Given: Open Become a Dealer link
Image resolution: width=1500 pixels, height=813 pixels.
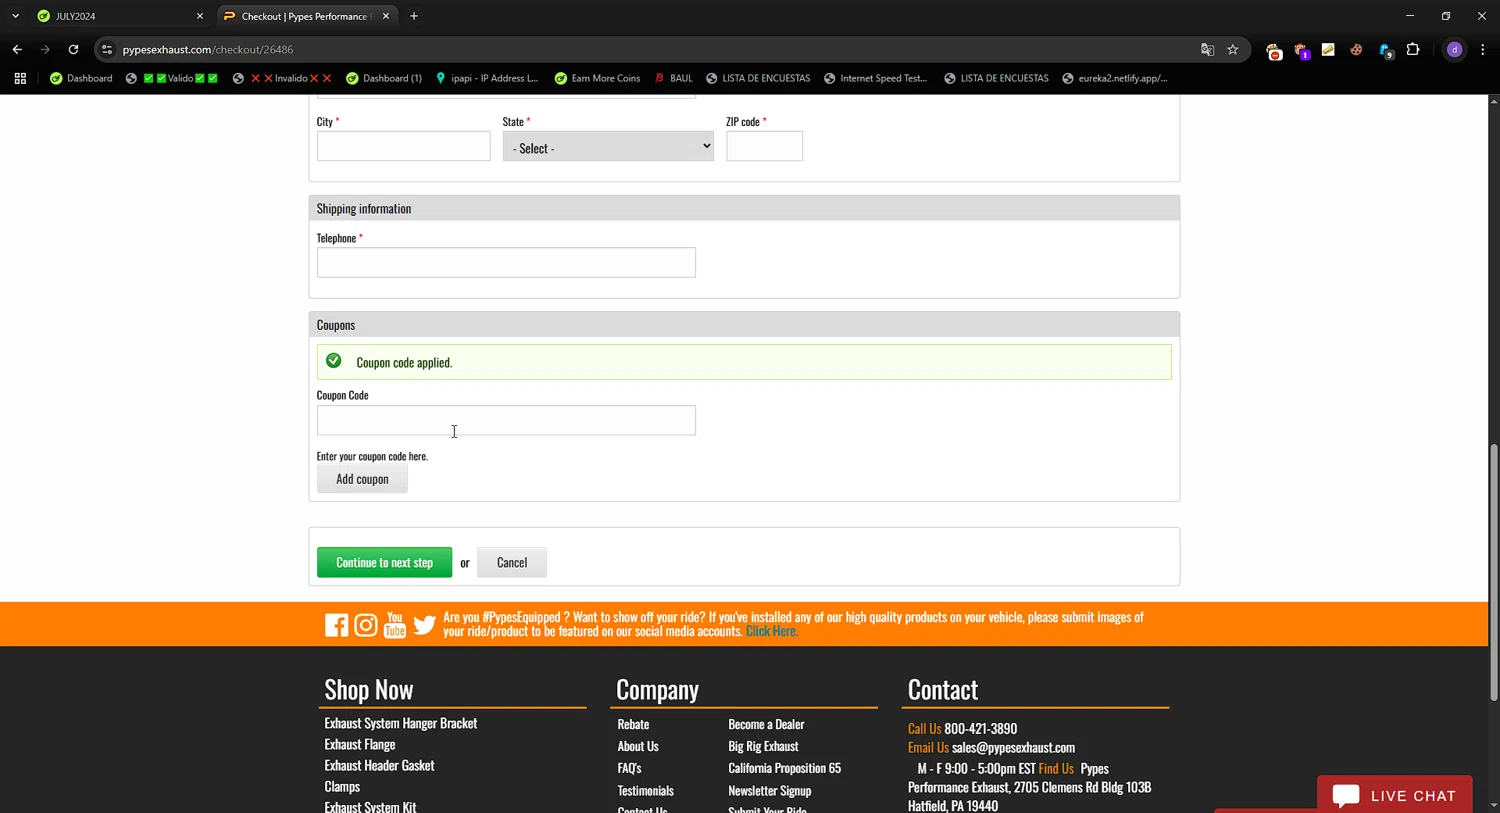Looking at the screenshot, I should point(766,724).
